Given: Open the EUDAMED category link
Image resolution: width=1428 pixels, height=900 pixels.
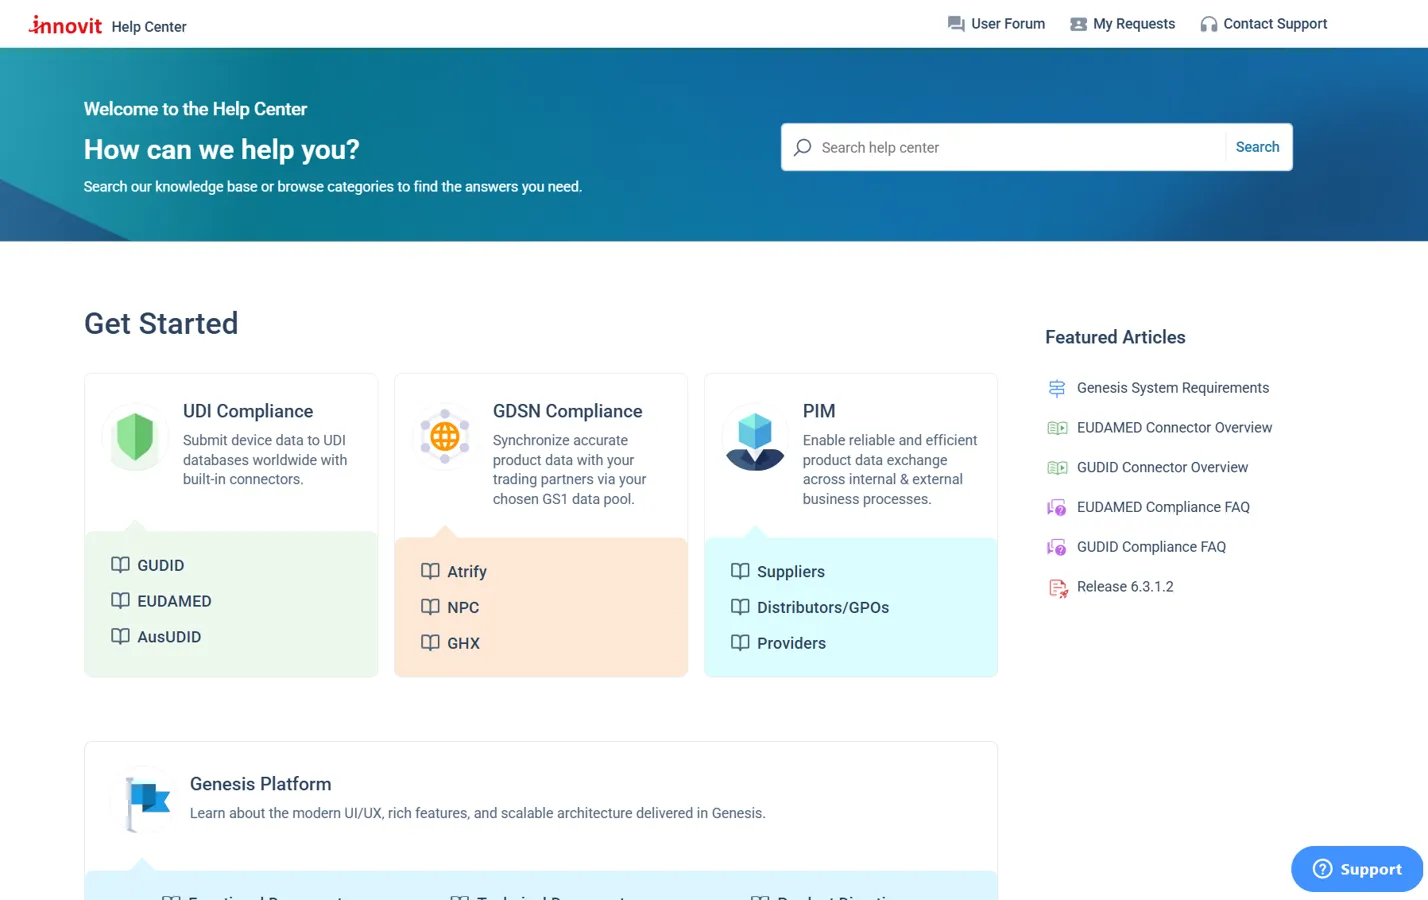Looking at the screenshot, I should pos(174,601).
